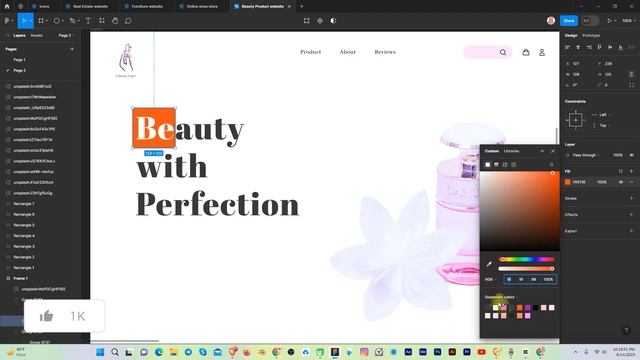Select solid fill type in color picker
The height and width of the screenshot is (360, 640).
487,164
